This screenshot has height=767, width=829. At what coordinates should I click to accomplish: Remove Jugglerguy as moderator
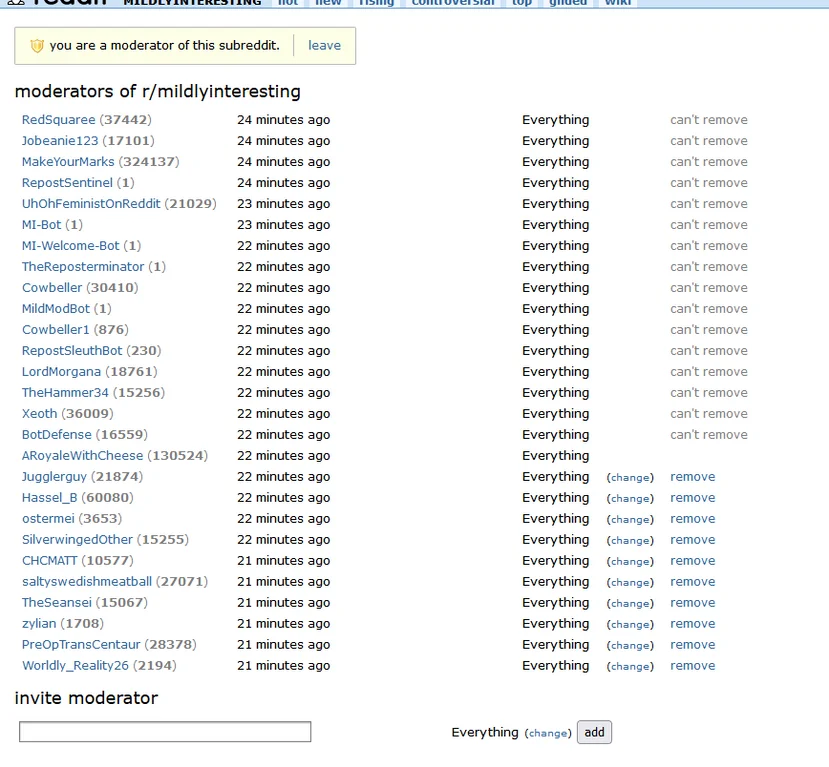tap(693, 477)
